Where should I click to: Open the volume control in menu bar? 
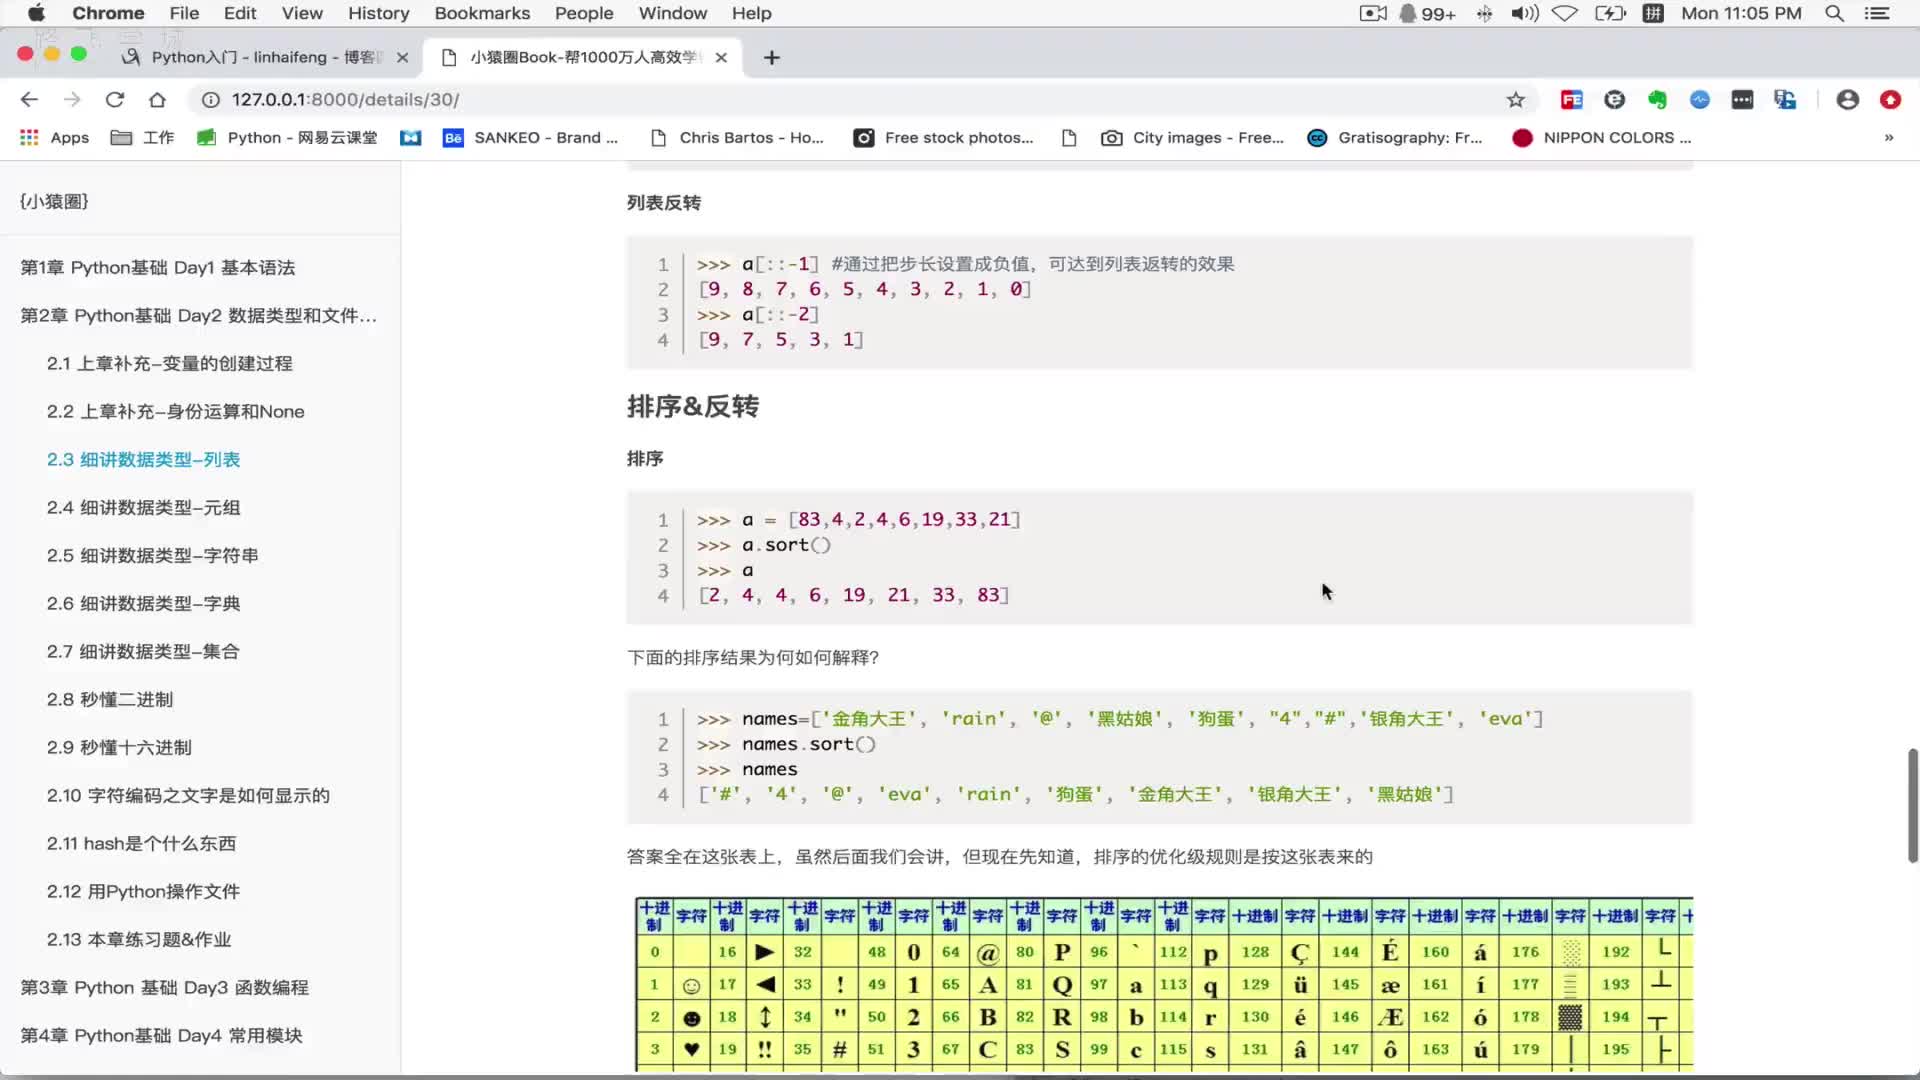pos(1525,13)
